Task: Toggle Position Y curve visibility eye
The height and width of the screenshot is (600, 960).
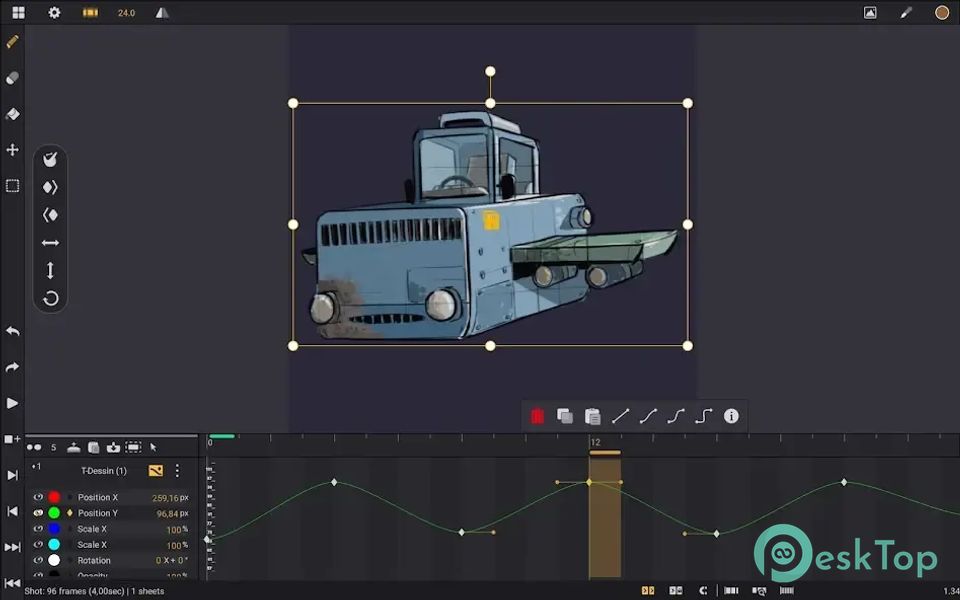Action: [38, 513]
